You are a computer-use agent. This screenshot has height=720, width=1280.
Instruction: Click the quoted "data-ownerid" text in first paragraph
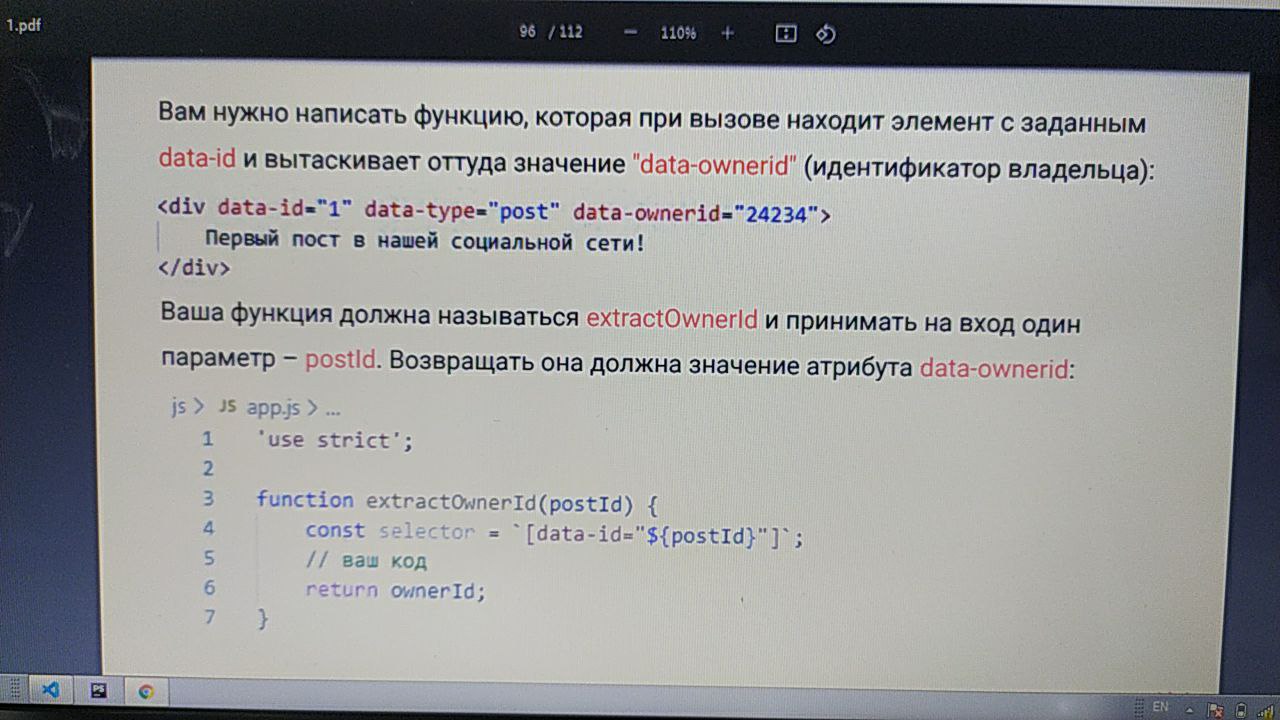715,166
